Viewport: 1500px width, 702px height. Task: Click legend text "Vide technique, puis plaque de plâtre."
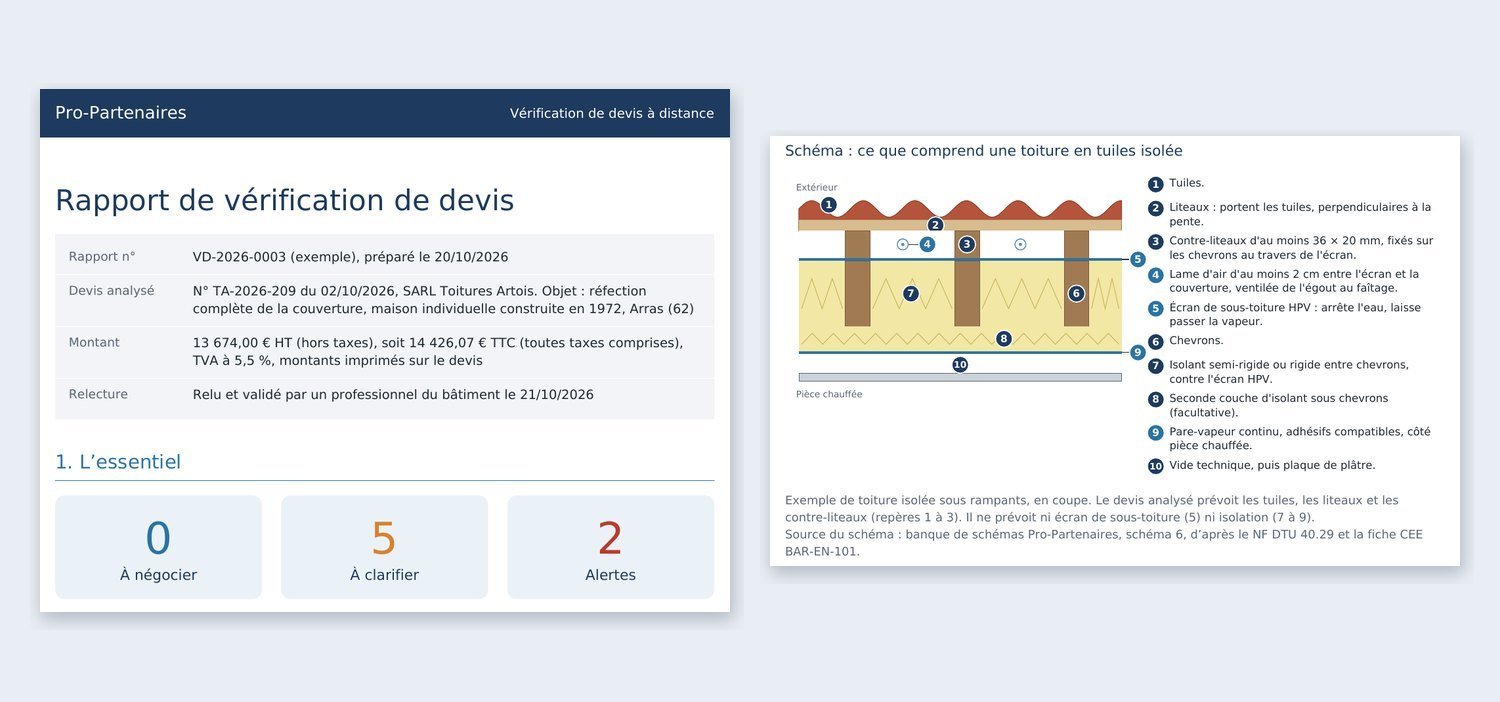click(1272, 465)
